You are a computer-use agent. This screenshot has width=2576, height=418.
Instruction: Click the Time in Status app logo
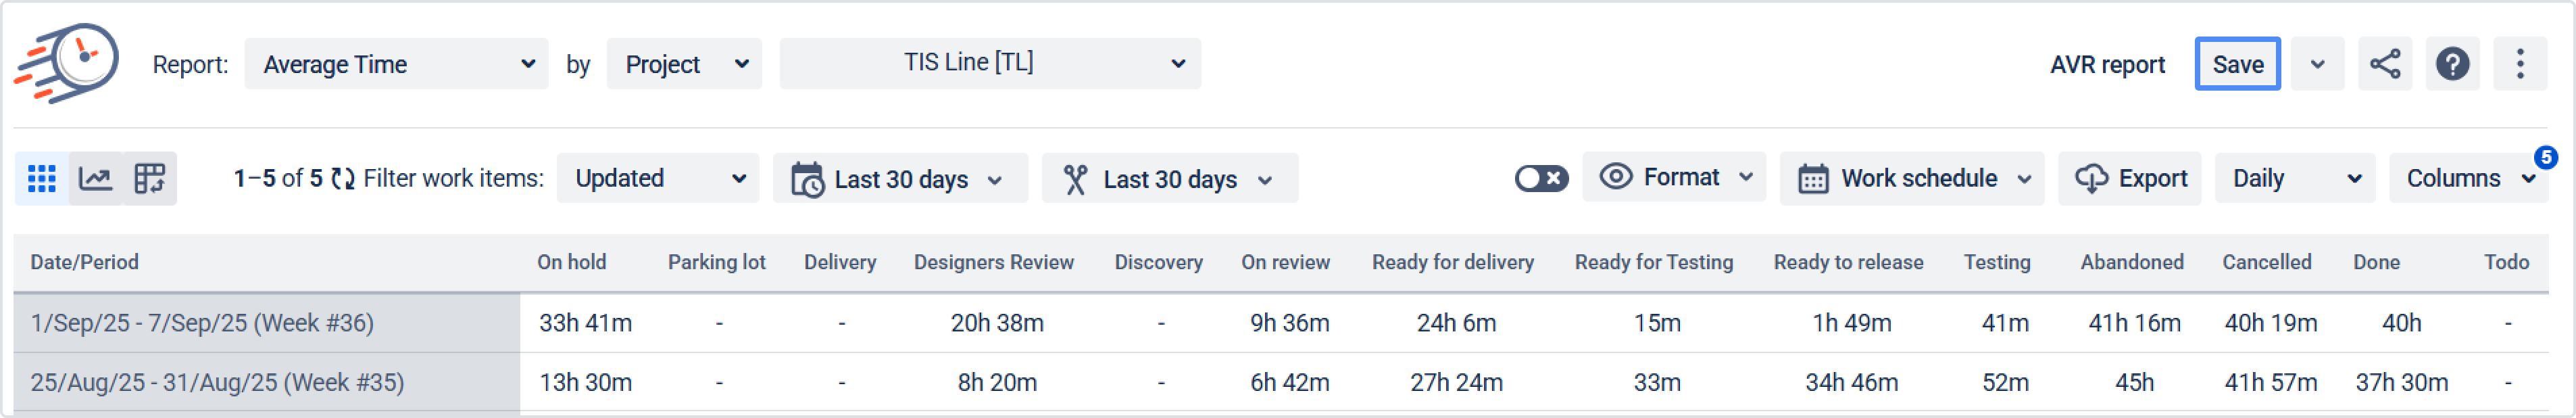[66, 63]
